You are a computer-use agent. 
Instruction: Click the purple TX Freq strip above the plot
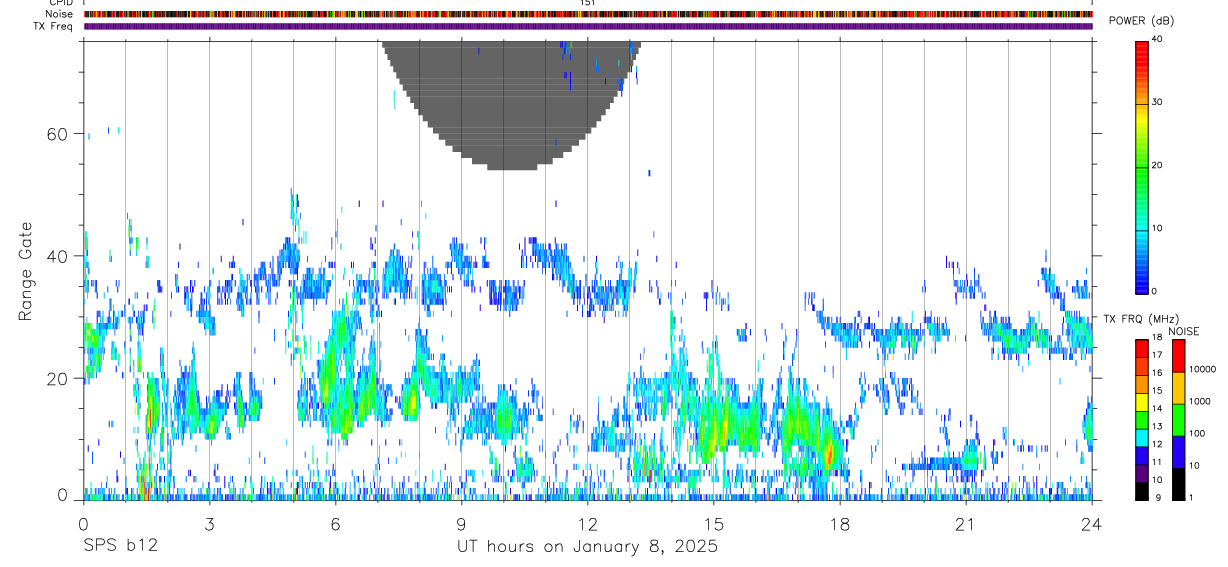(x=588, y=26)
